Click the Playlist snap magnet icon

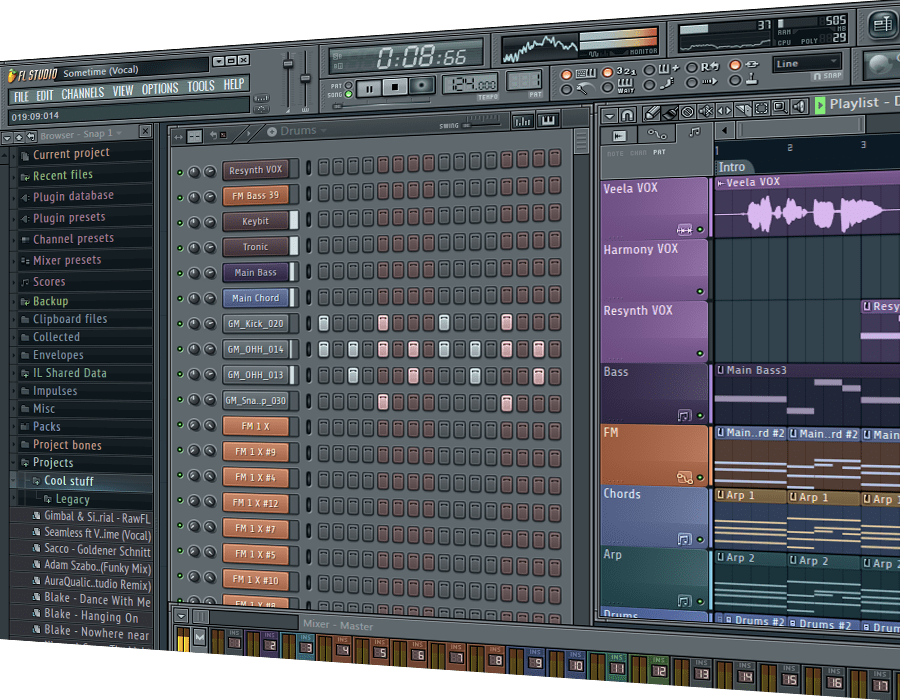(627, 115)
